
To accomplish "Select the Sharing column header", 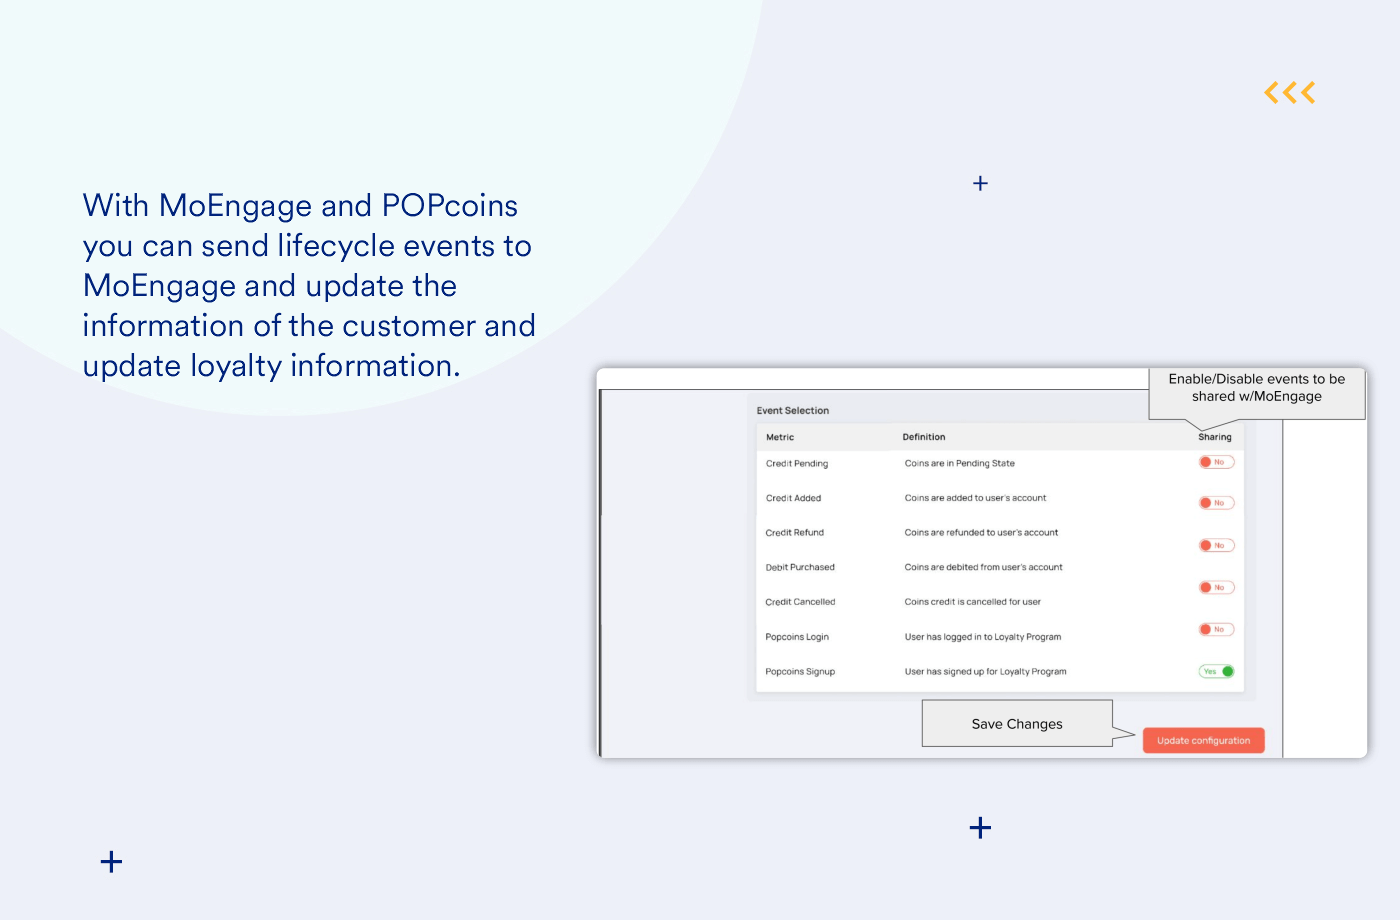I will [1215, 437].
